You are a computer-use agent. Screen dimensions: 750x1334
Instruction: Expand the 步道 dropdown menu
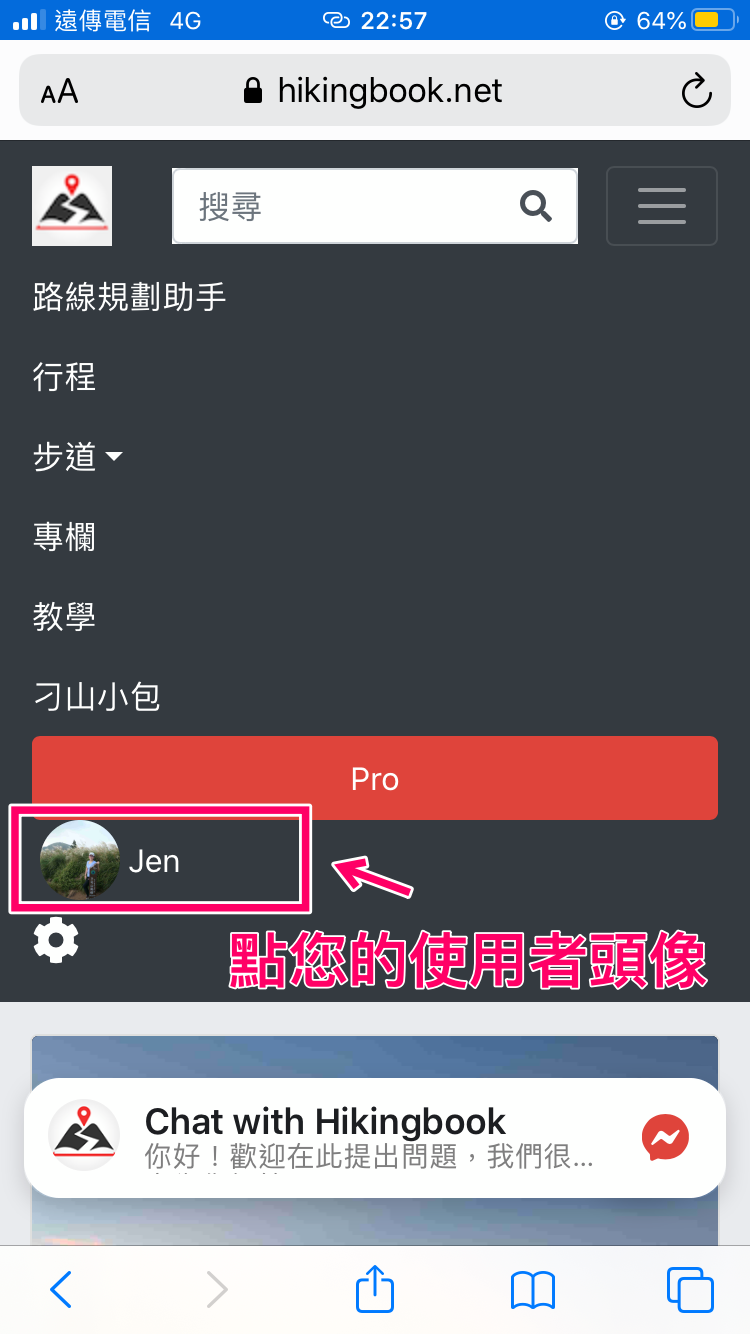78,457
